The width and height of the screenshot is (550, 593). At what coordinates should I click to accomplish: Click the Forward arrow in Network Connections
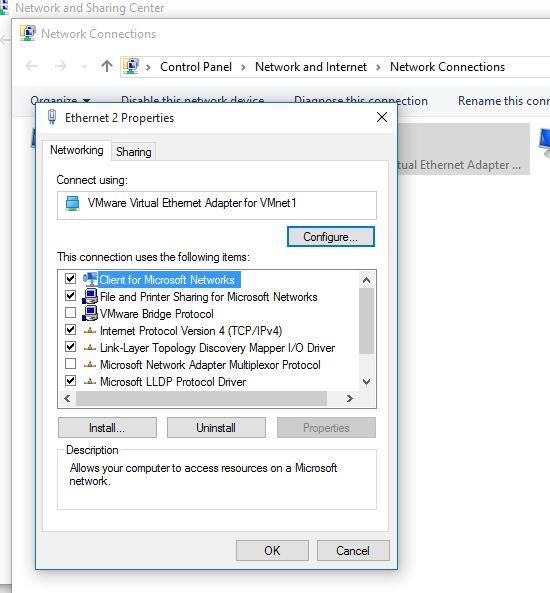pyautogui.click(x=61, y=67)
